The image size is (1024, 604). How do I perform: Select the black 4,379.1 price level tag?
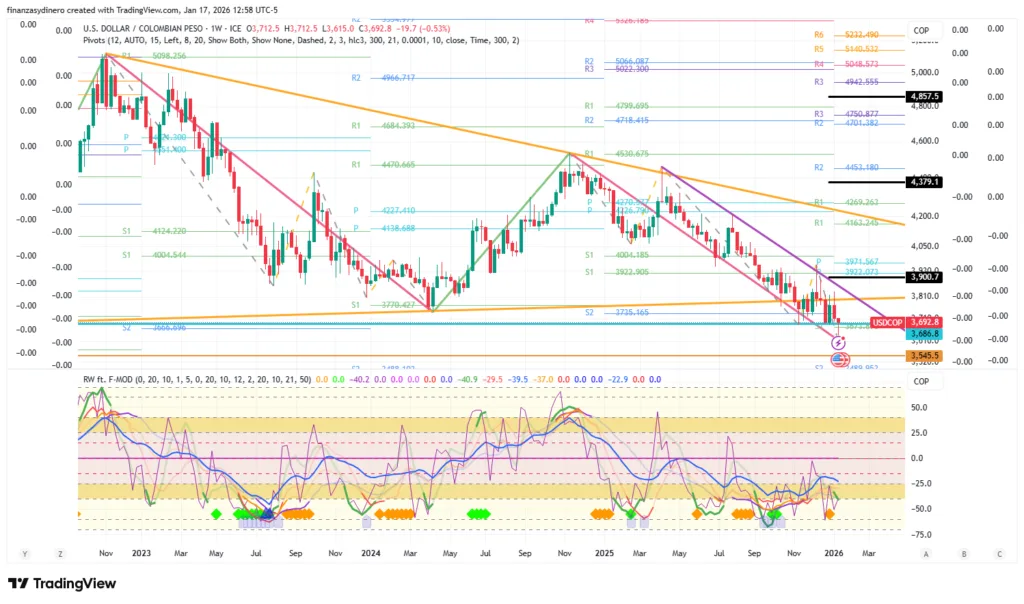pyautogui.click(x=923, y=182)
